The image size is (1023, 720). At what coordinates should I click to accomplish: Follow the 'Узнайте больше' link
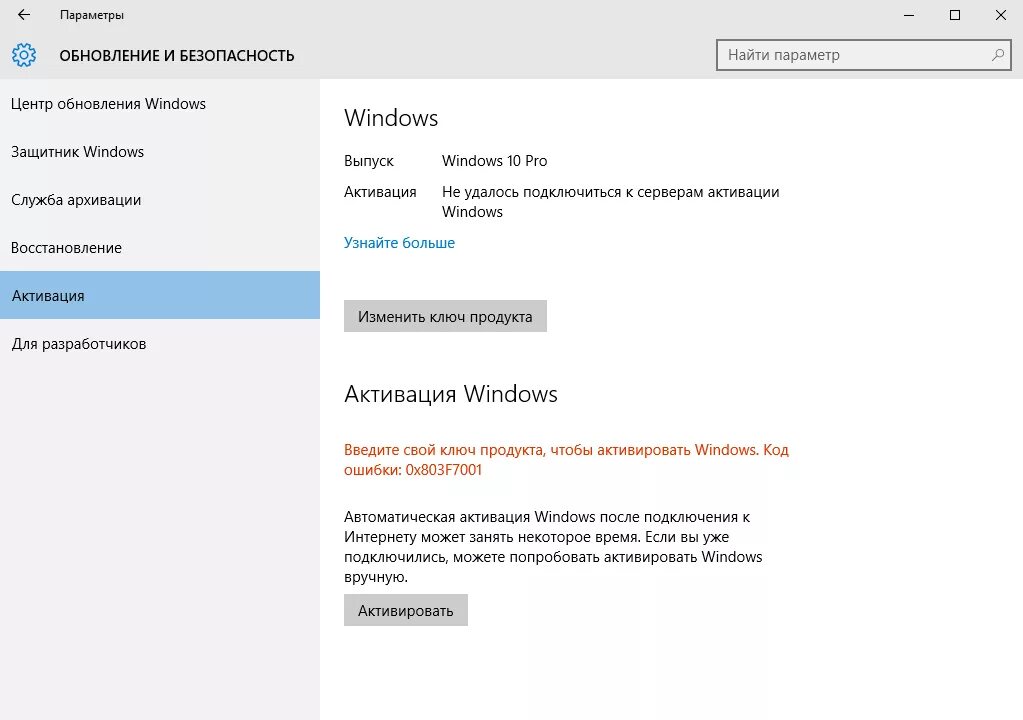[x=399, y=243]
